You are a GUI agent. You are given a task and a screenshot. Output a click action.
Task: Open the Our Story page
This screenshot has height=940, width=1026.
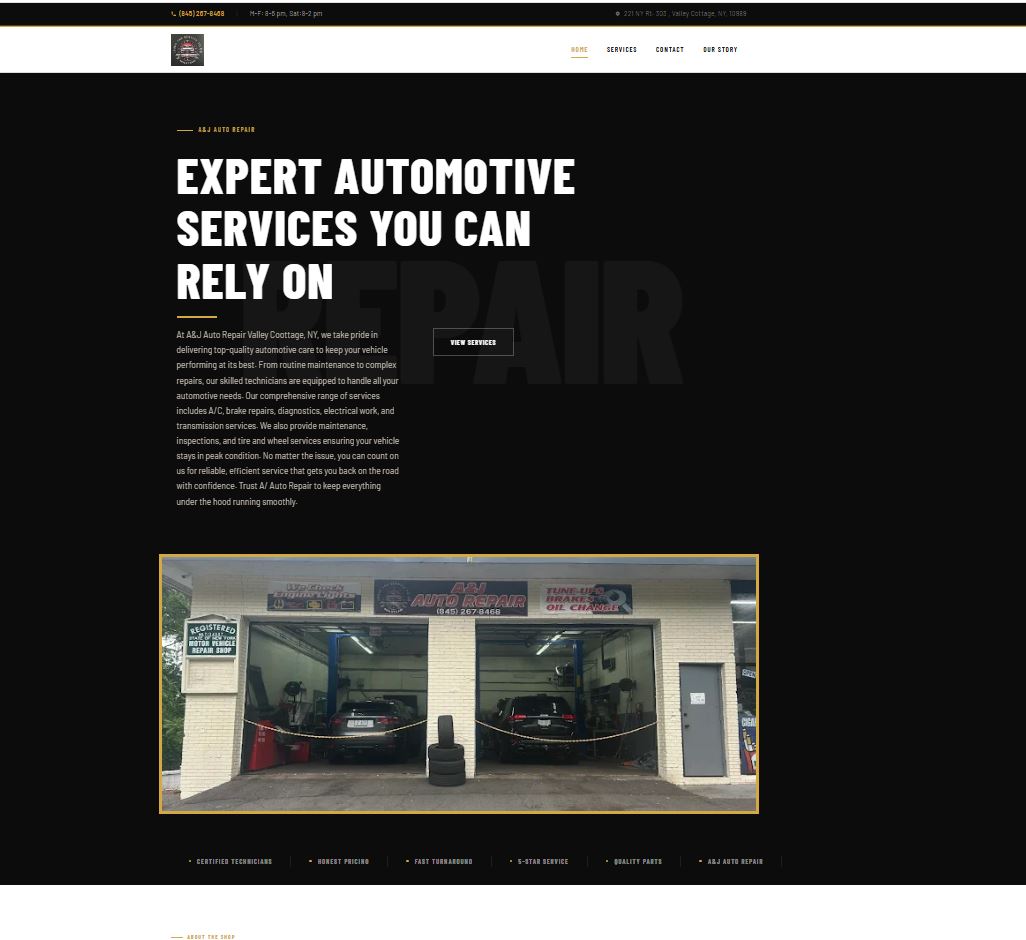pyautogui.click(x=720, y=50)
